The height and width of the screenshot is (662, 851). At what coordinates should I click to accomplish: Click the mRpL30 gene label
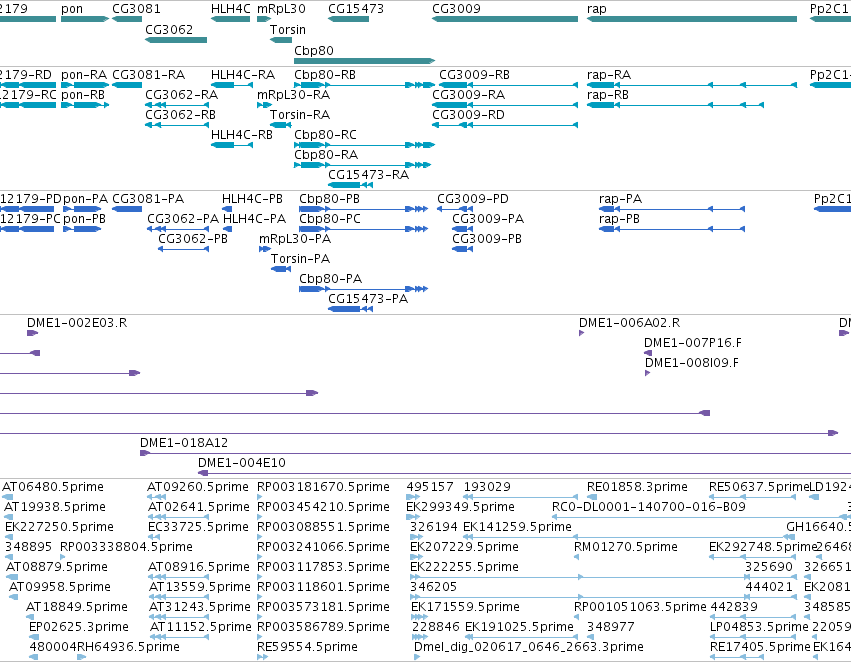[x=281, y=9]
